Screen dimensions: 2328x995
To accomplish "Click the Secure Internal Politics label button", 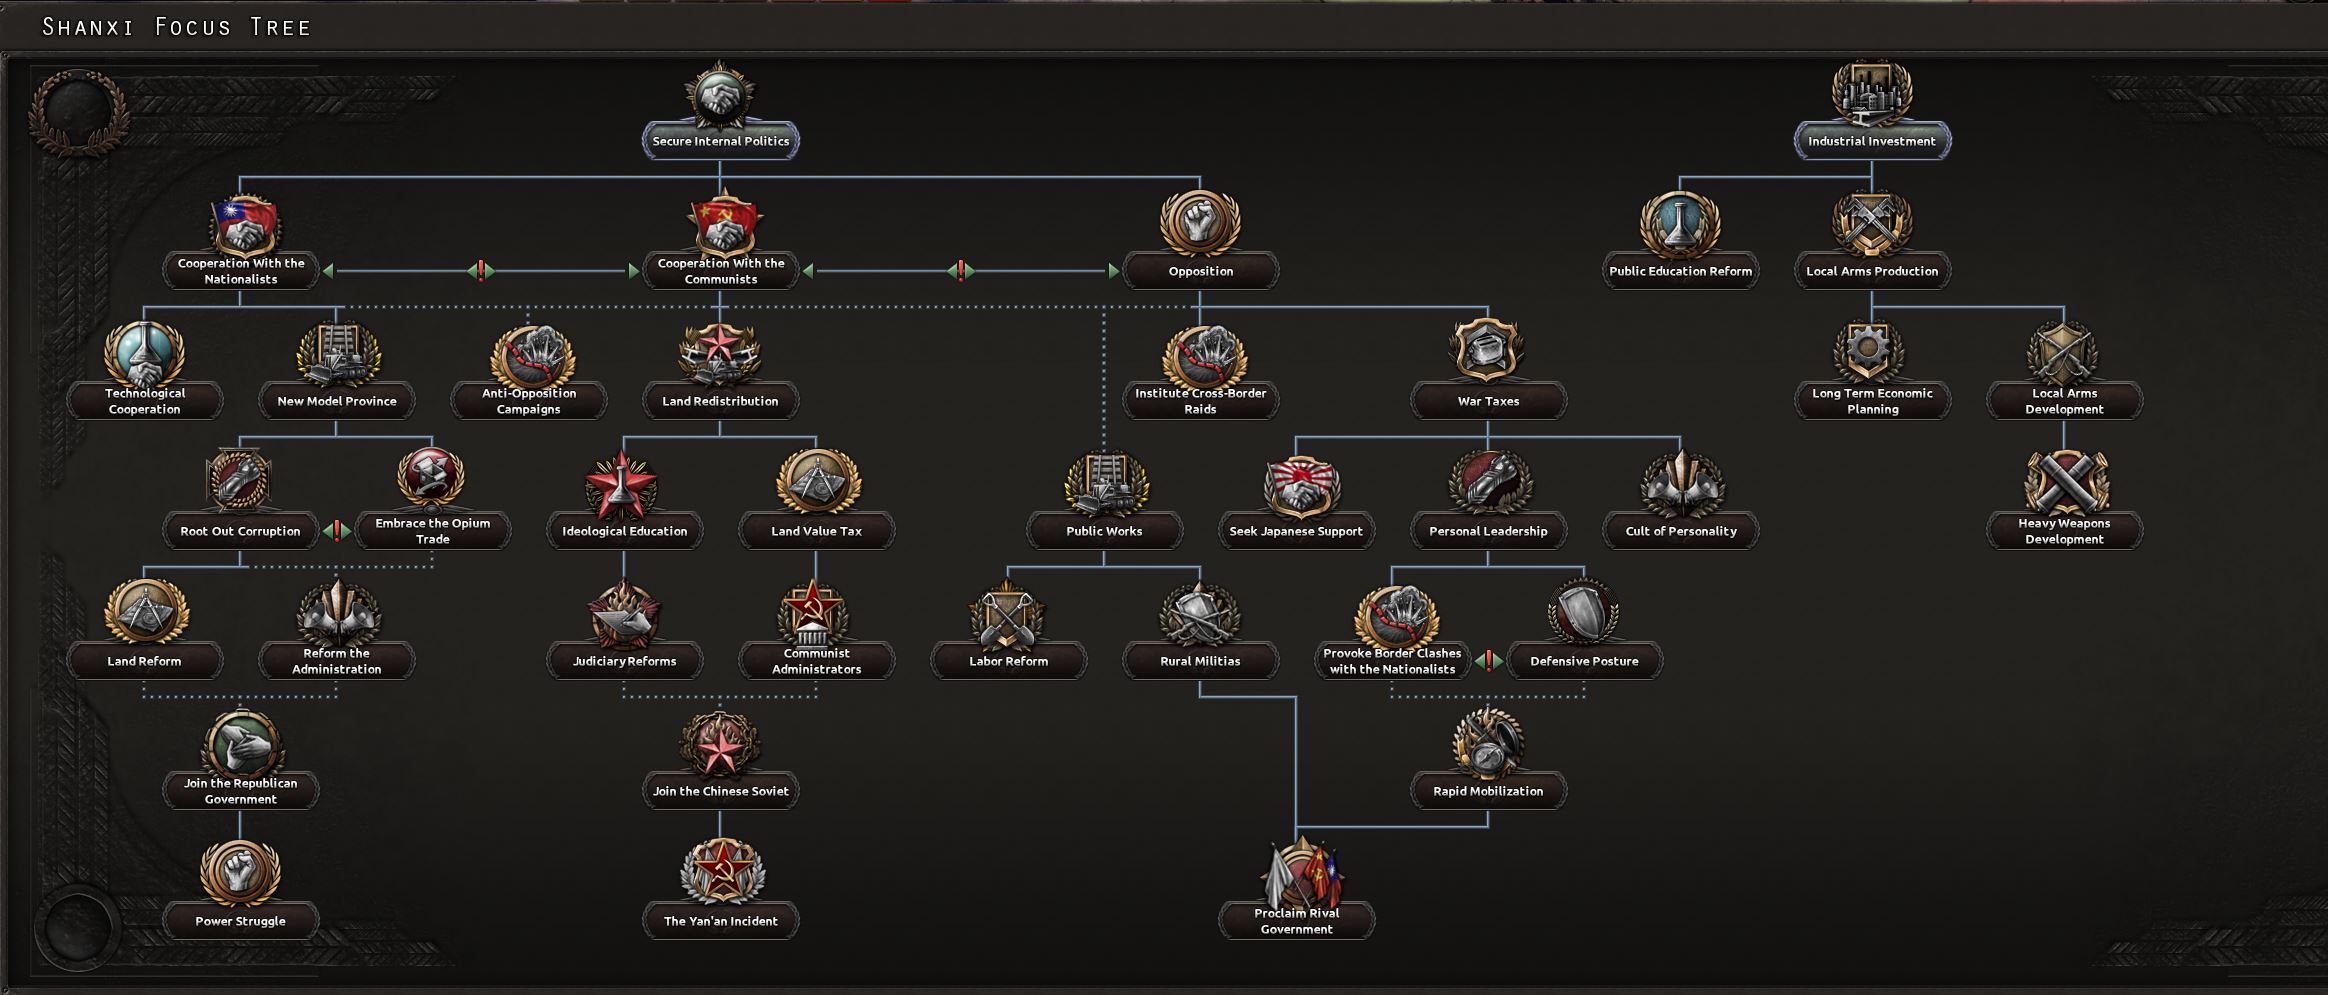I will tap(720, 141).
